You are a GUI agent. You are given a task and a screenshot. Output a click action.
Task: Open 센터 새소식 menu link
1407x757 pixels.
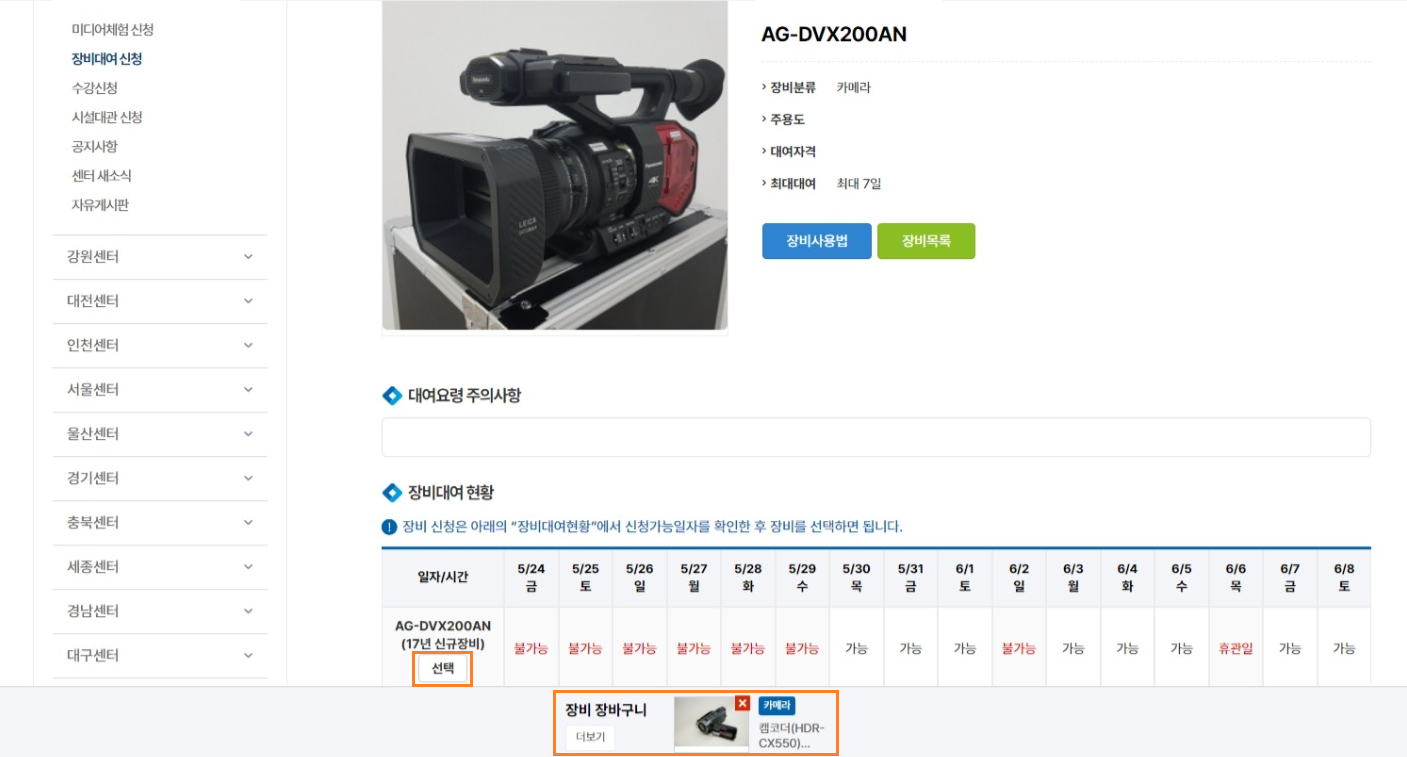[101, 175]
